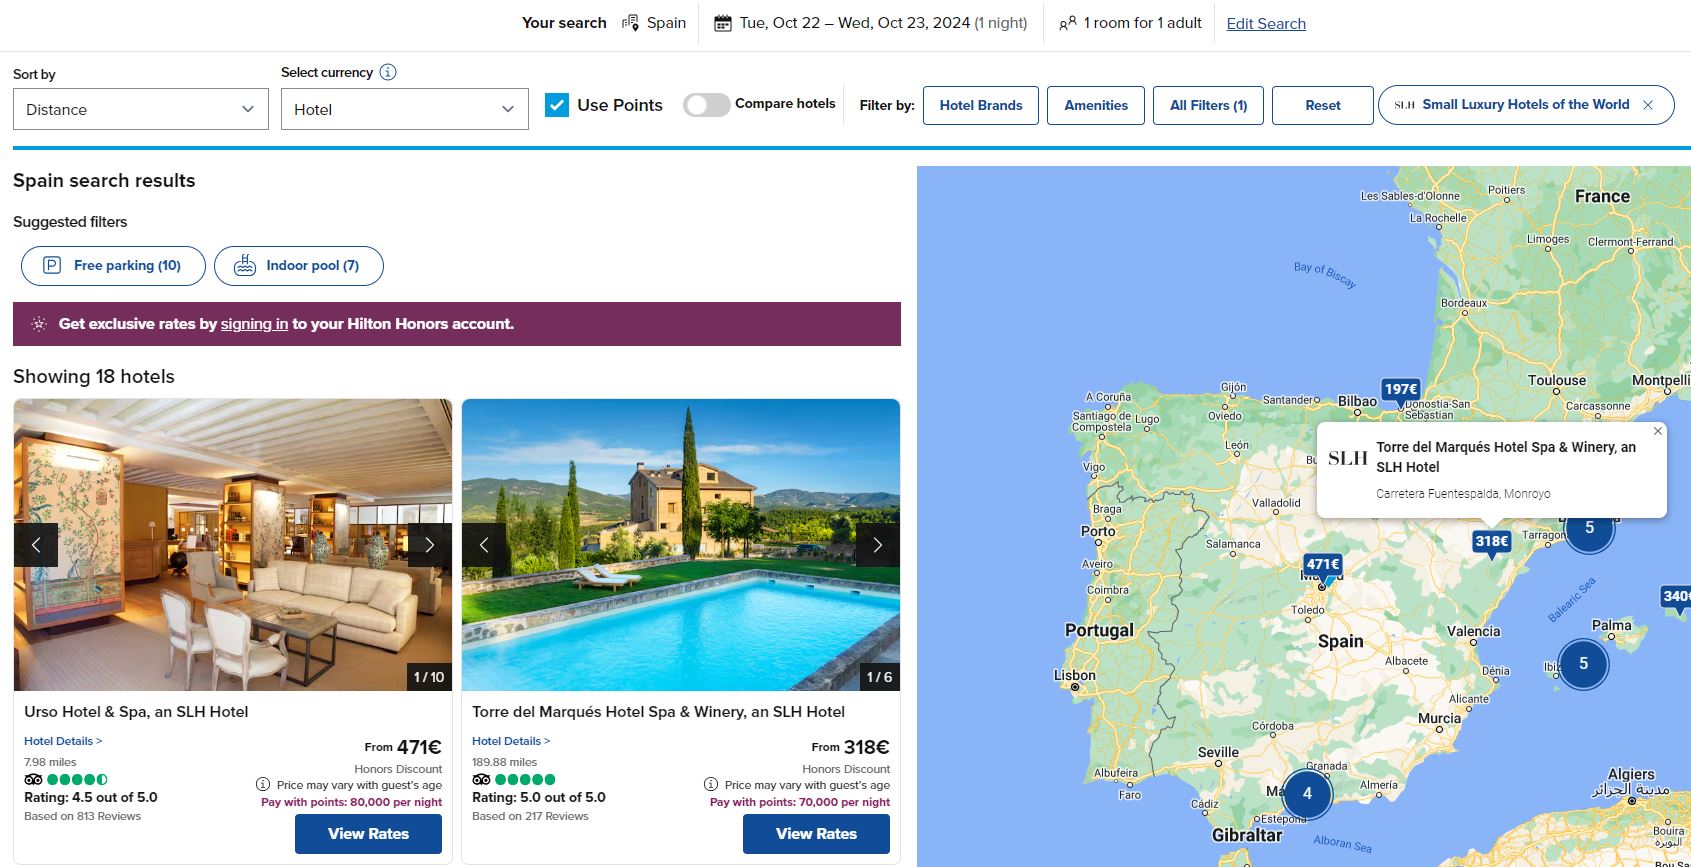Viewport: 1691px width, 867px height.
Task: Click the search dates text
Action: (x=884, y=23)
